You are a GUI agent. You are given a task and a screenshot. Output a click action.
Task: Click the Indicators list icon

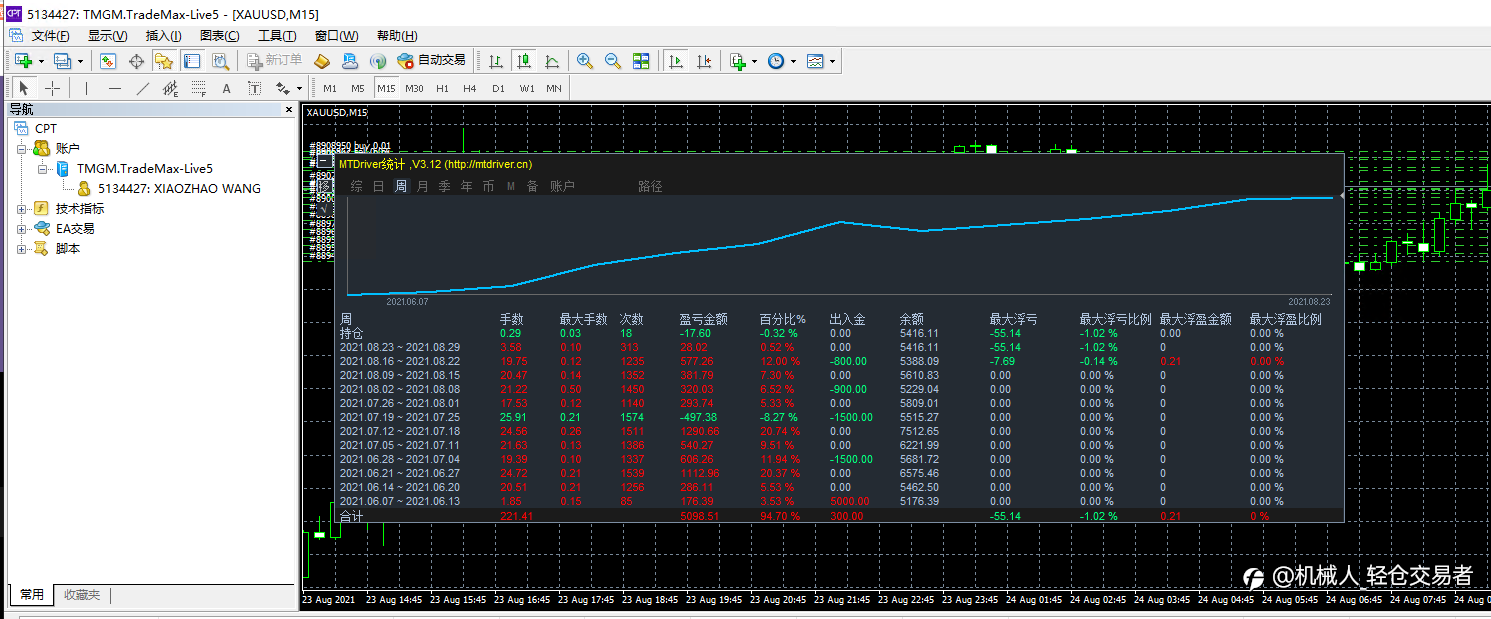(x=737, y=61)
